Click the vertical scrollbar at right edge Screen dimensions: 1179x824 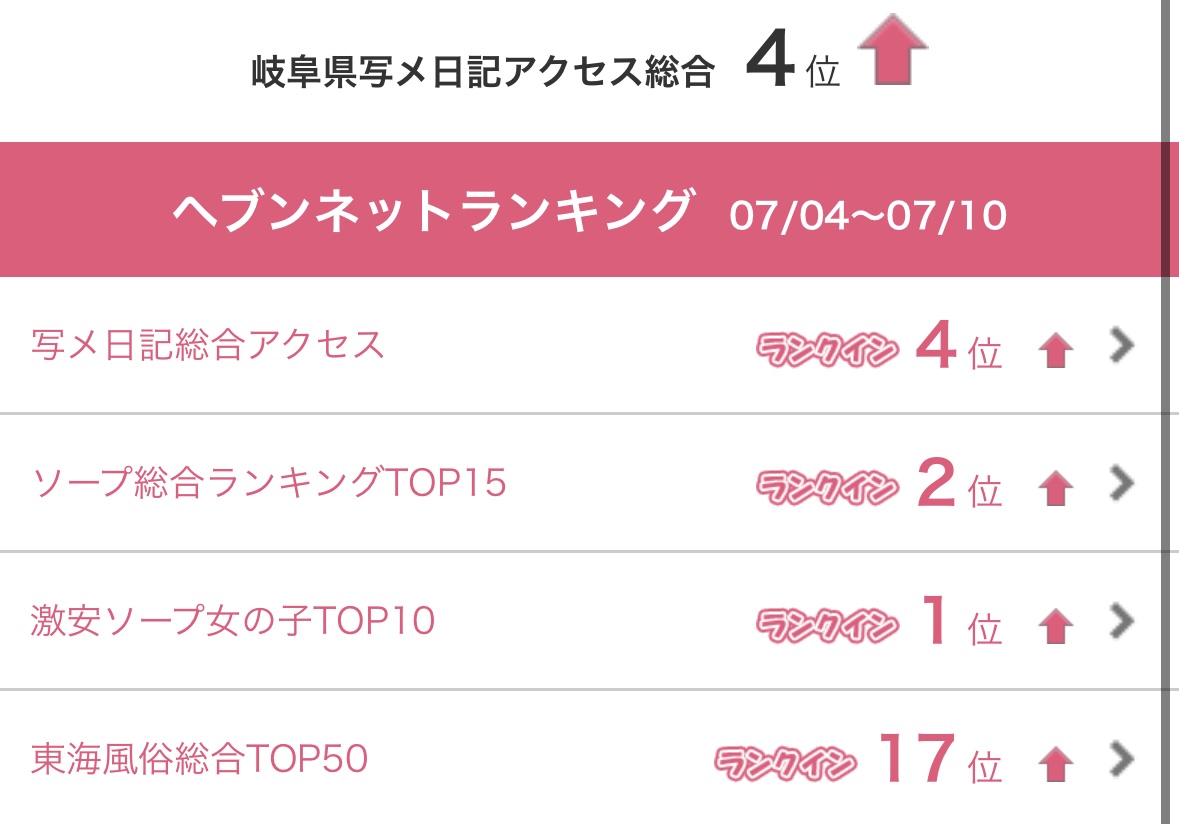click(1168, 412)
